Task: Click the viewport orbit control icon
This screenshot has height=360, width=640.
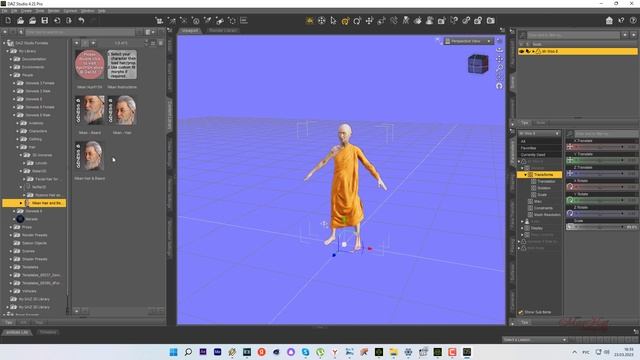Action: [499, 50]
